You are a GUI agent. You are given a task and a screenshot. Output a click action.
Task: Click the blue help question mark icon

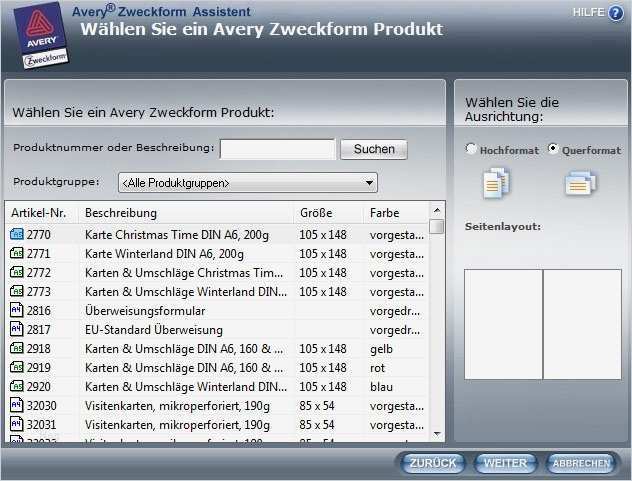pyautogui.click(x=615, y=13)
